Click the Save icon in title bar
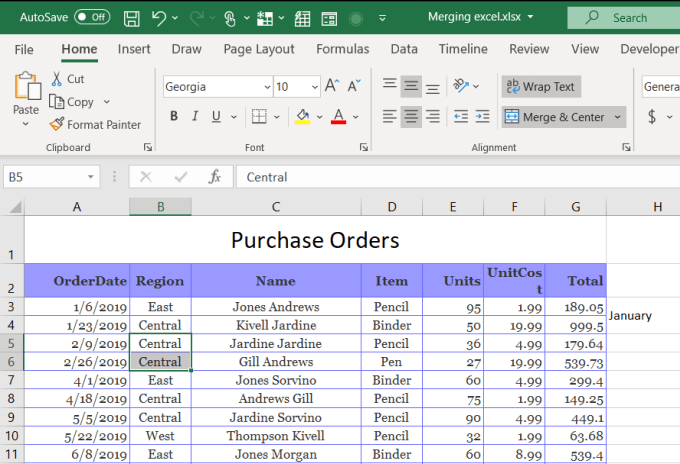The width and height of the screenshot is (680, 464). tap(132, 18)
